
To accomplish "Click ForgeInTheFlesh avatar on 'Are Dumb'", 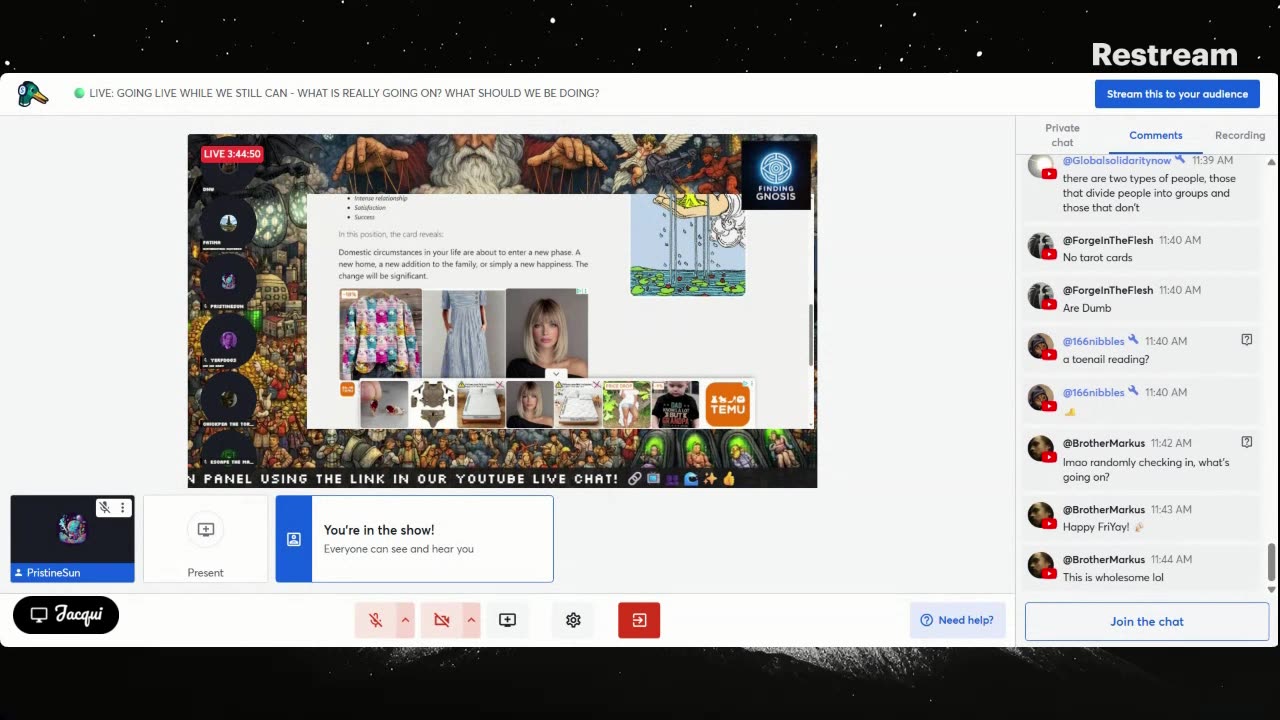I will [1040, 296].
